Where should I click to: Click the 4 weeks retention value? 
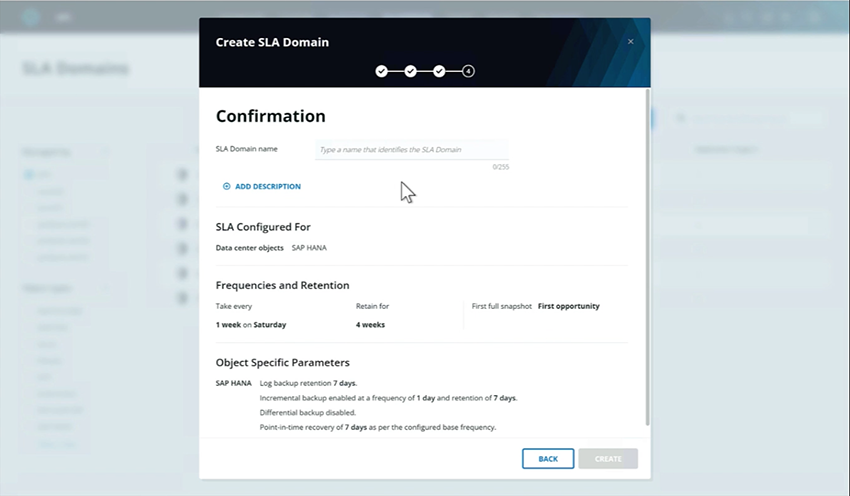point(370,325)
